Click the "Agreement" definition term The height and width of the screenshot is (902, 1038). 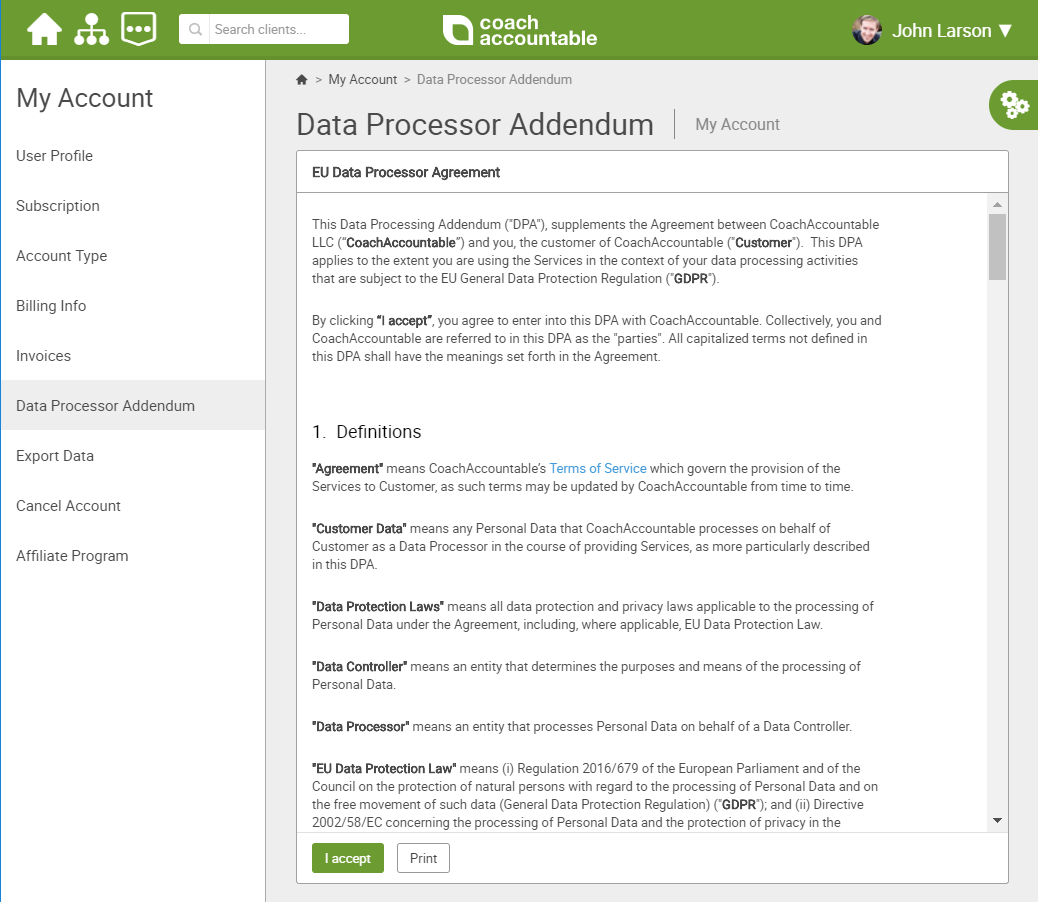point(347,469)
